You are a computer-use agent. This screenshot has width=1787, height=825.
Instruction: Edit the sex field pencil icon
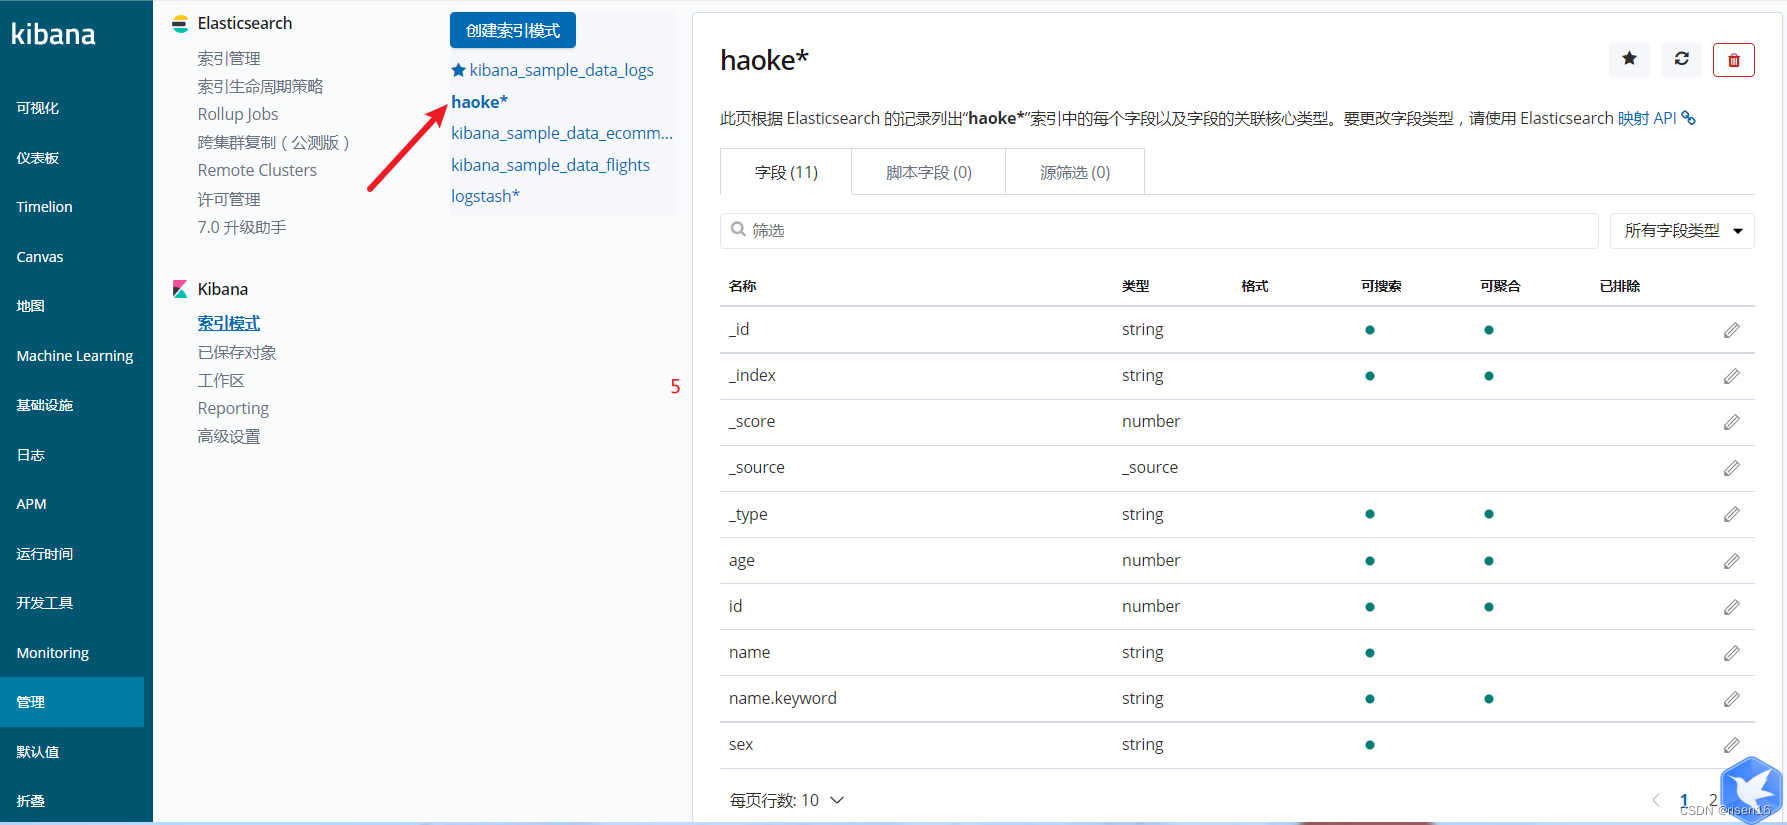tap(1732, 745)
